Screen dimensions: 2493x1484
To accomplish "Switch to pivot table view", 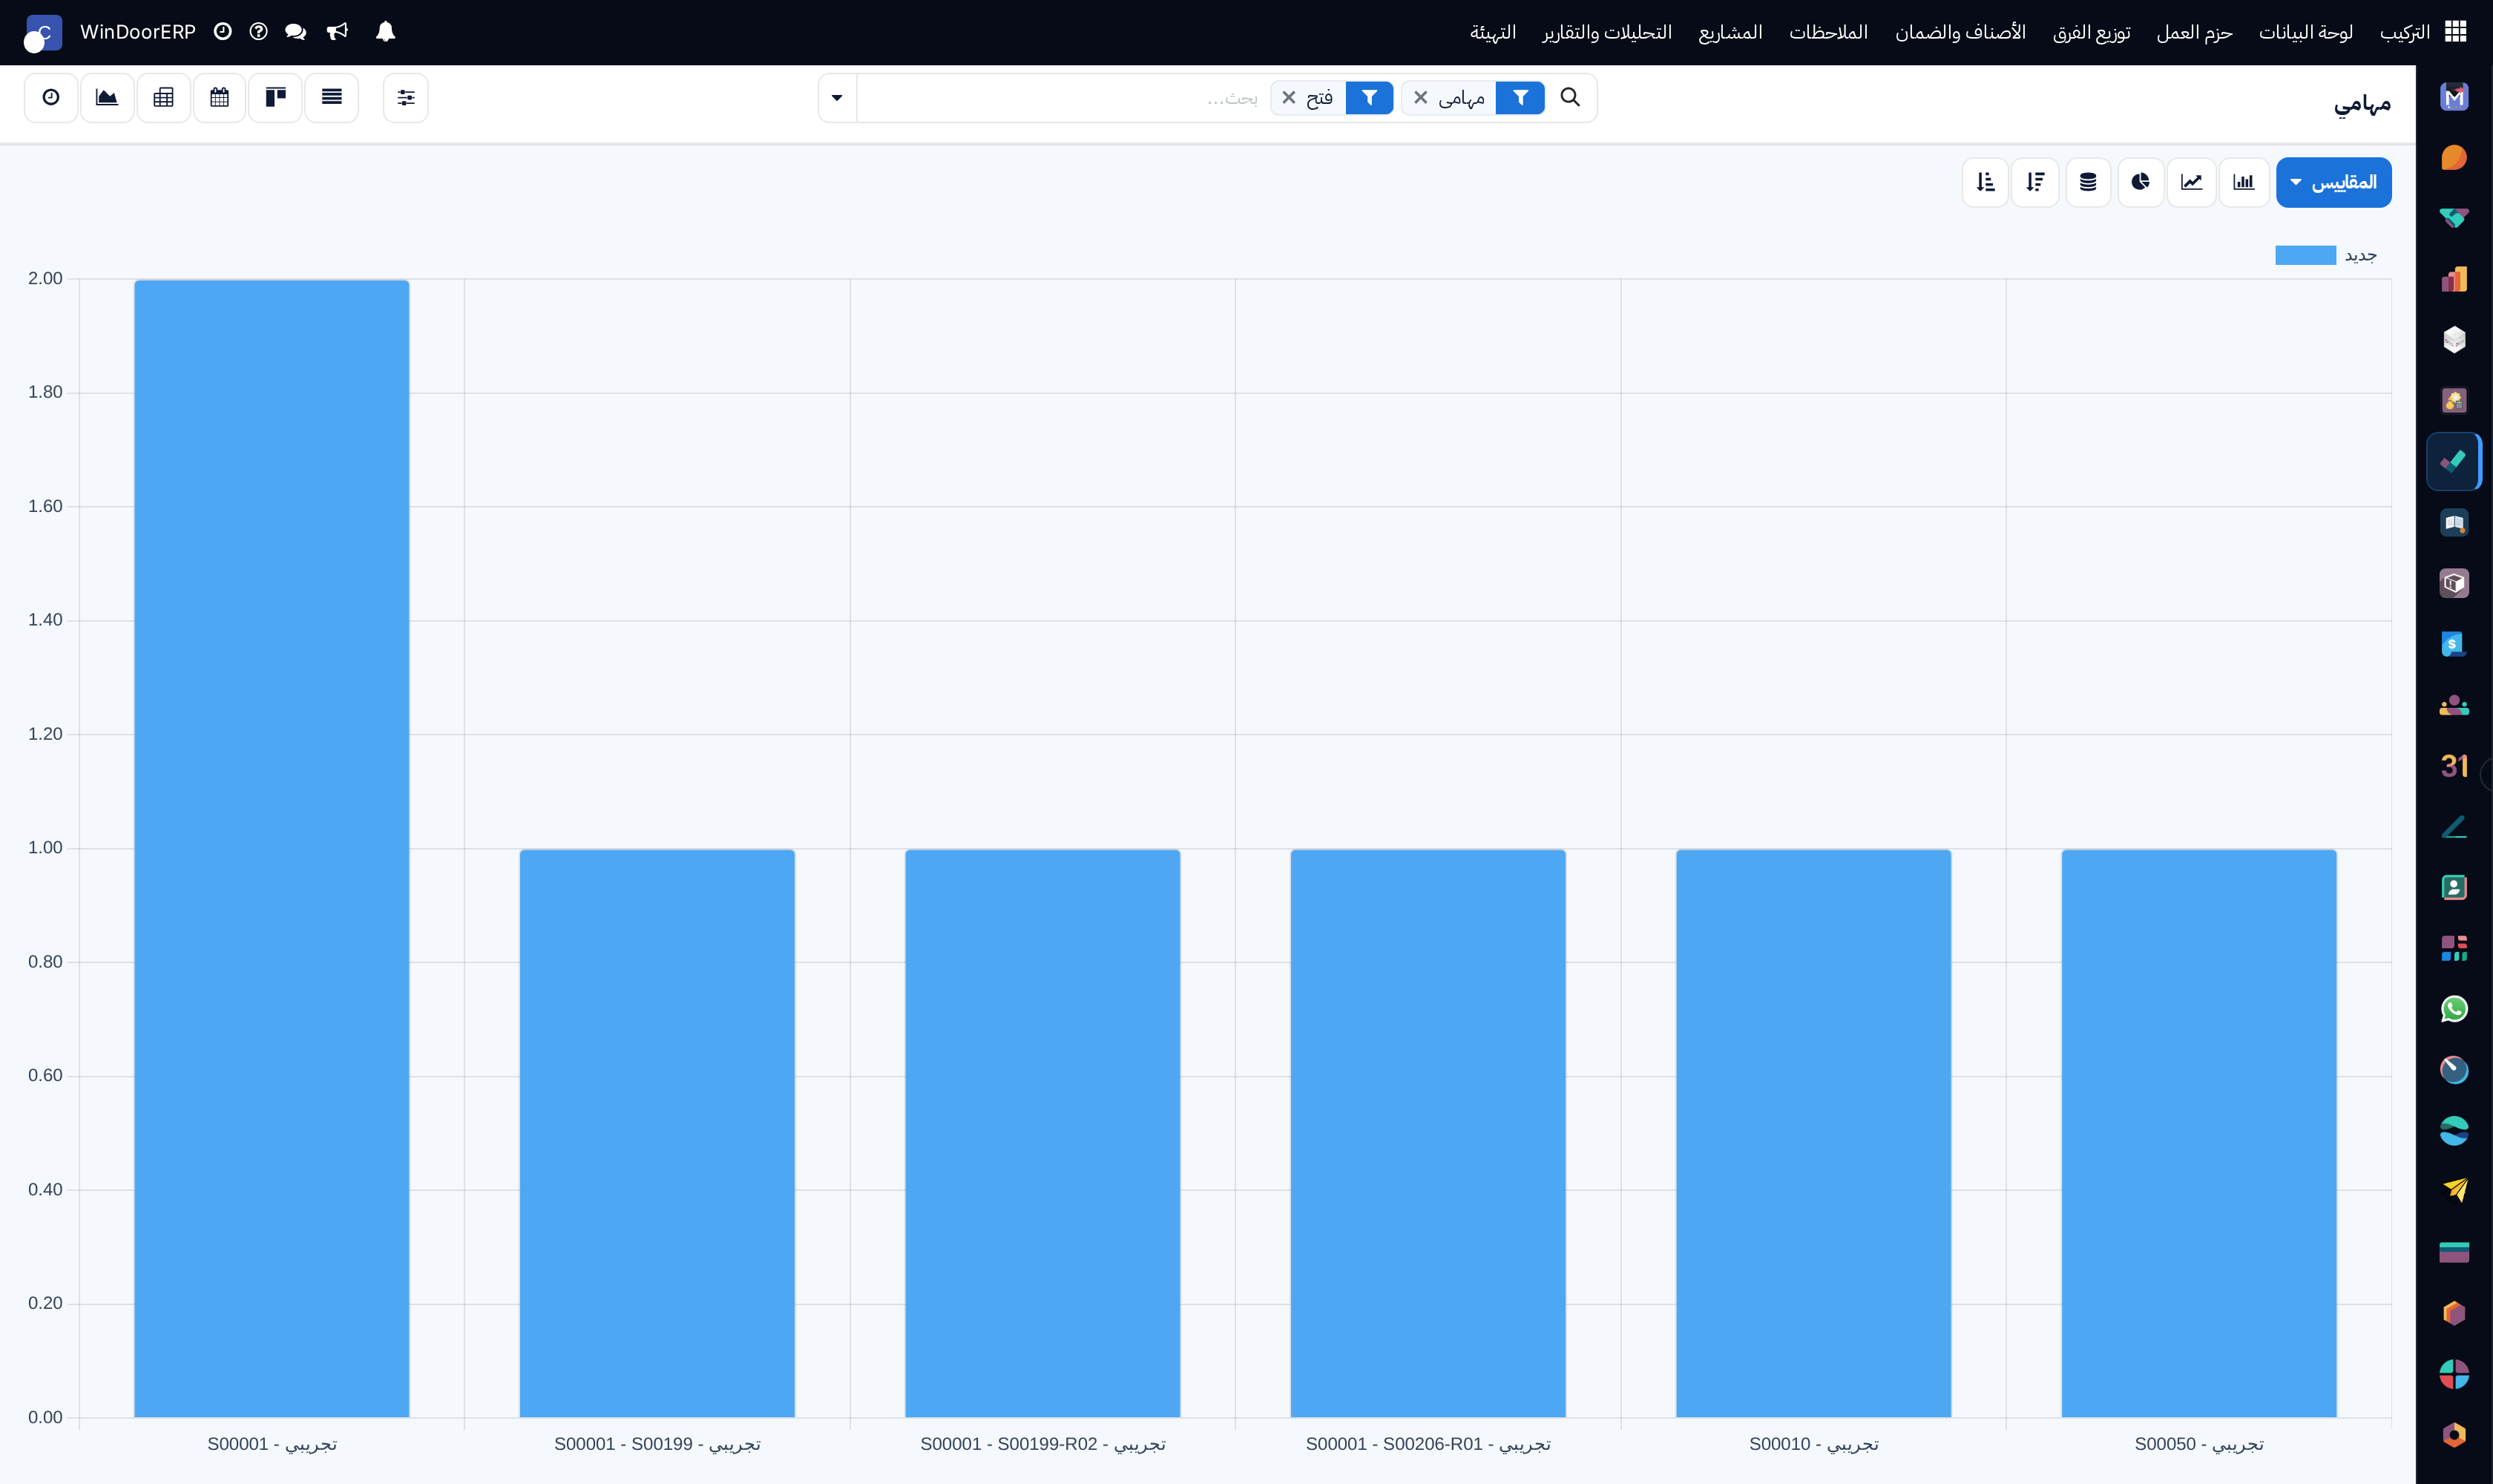I will click(163, 97).
